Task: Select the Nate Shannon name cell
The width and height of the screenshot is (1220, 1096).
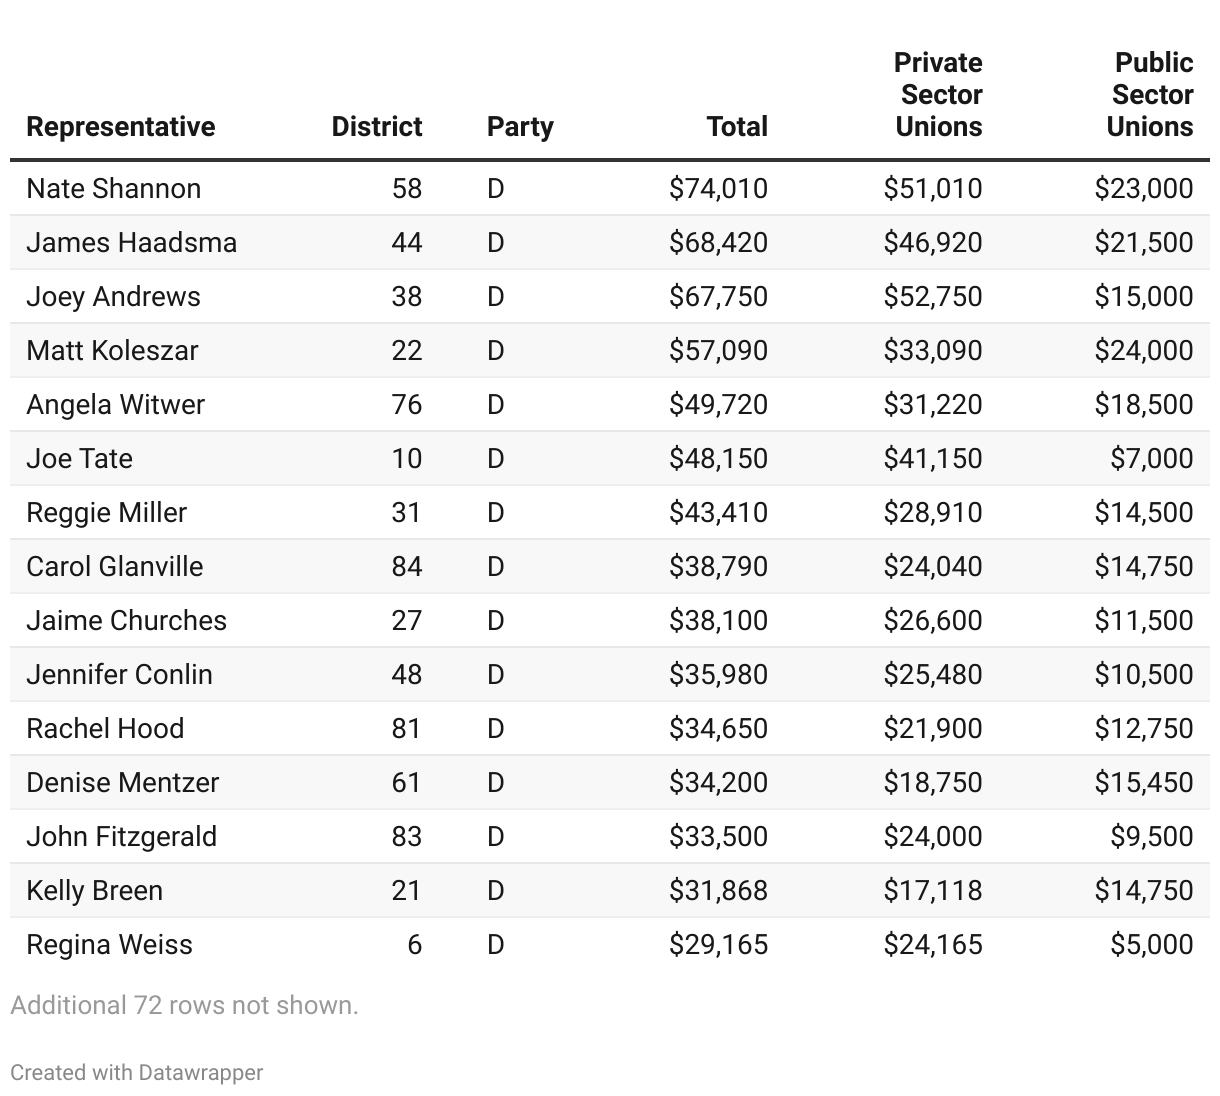Action: (x=113, y=189)
